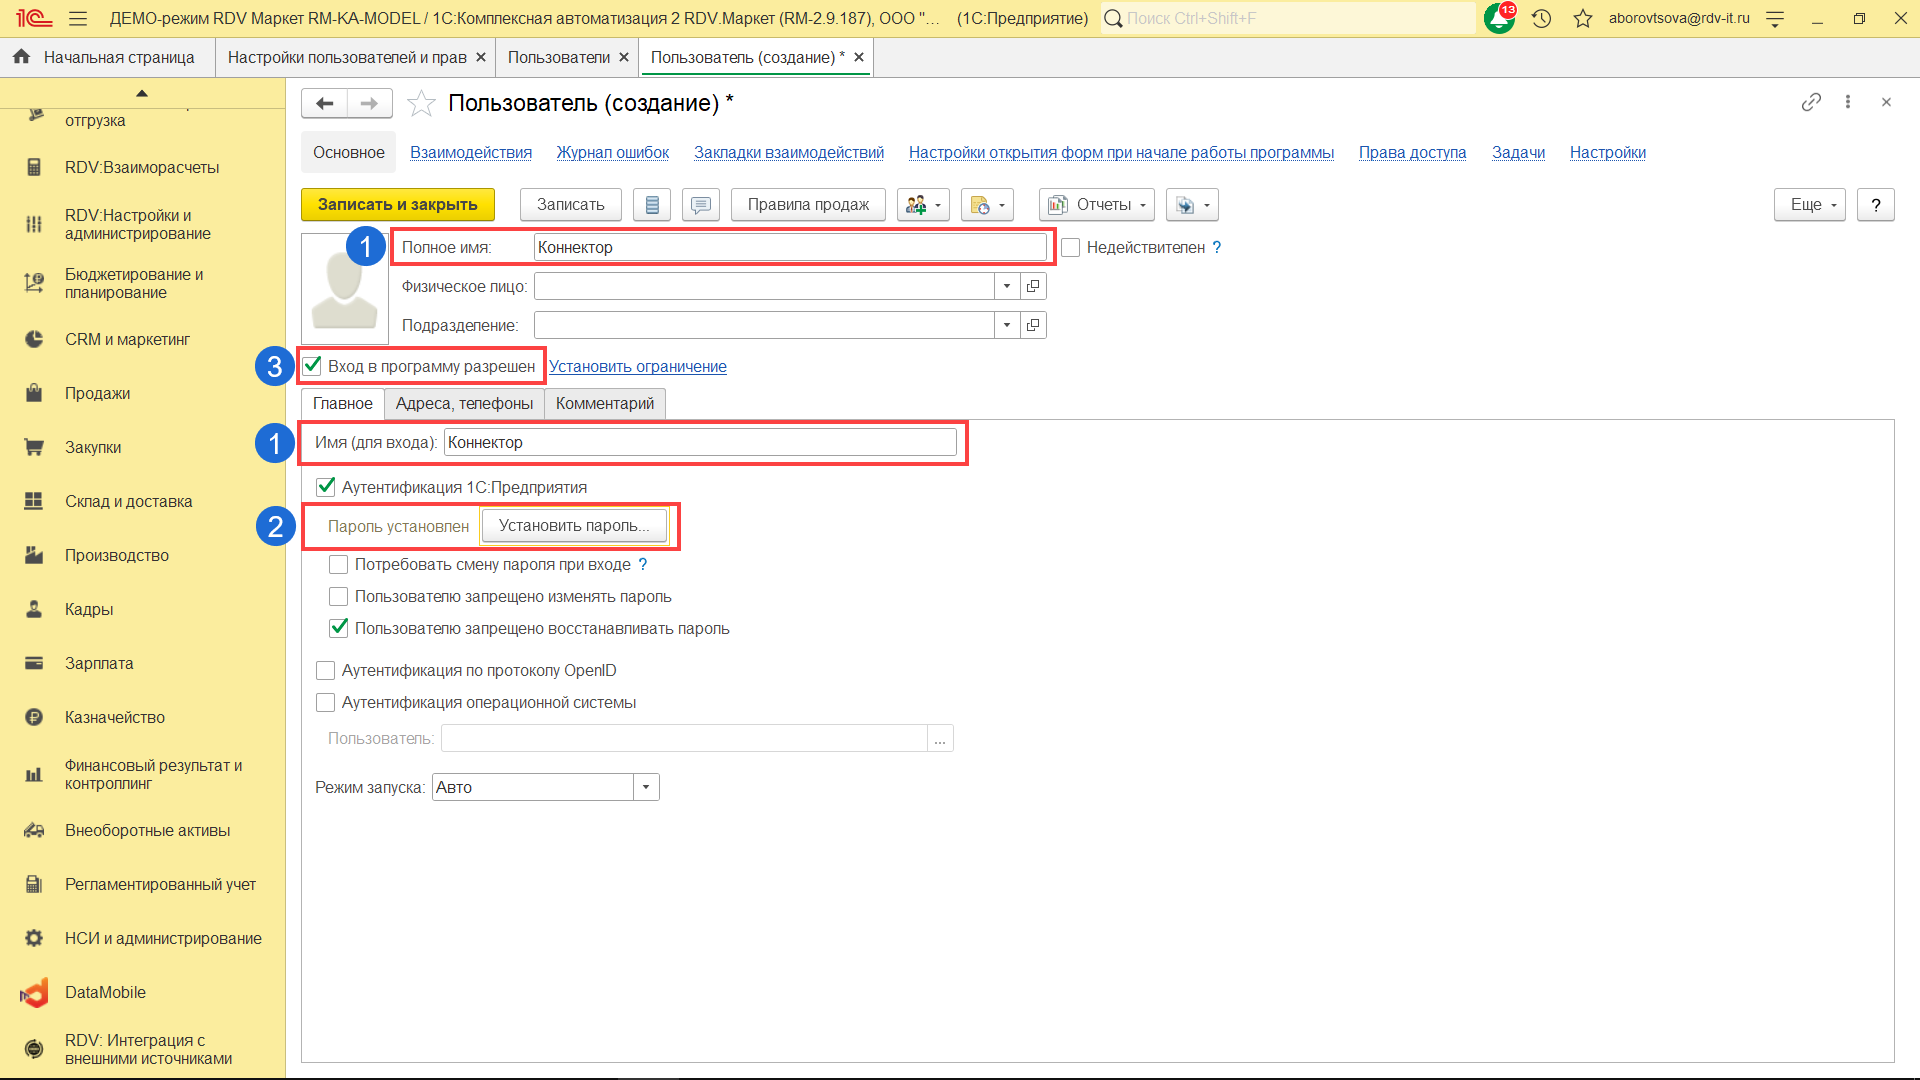The image size is (1920, 1080).
Task: Open the history clock icon
Action: click(x=1541, y=18)
